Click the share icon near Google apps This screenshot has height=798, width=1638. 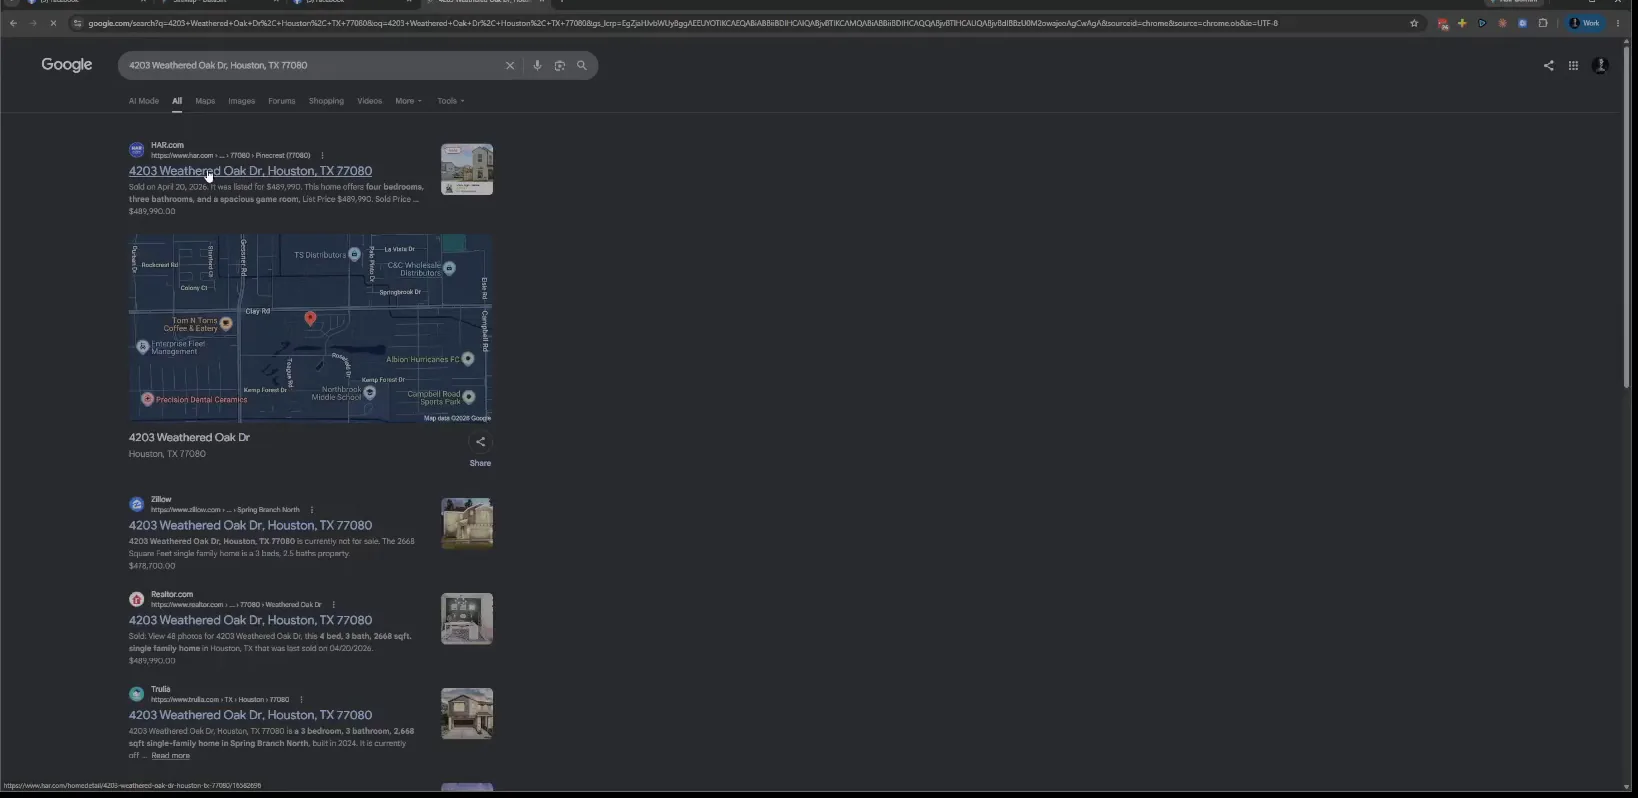(x=1549, y=65)
